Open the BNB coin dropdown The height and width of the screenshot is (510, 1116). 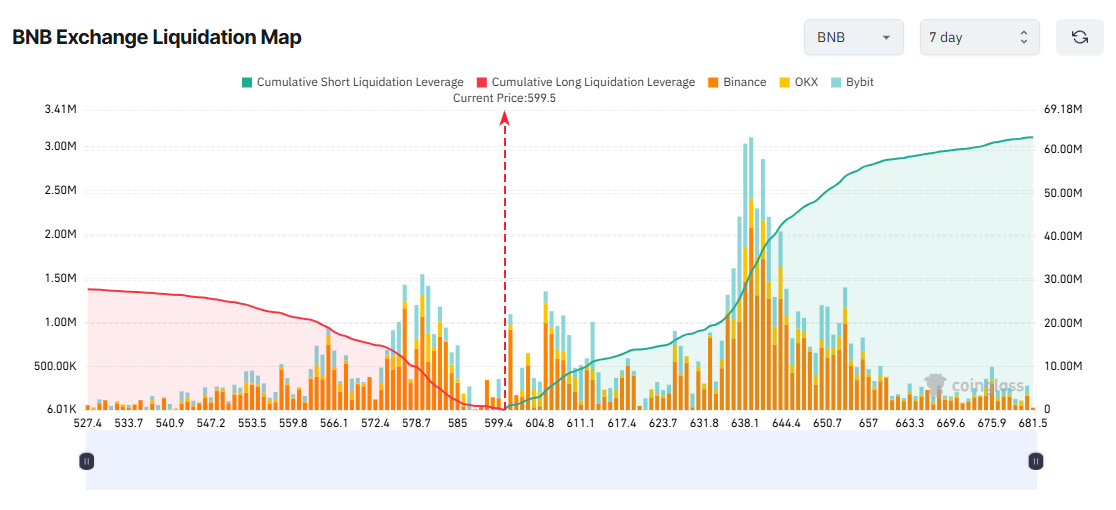point(852,37)
